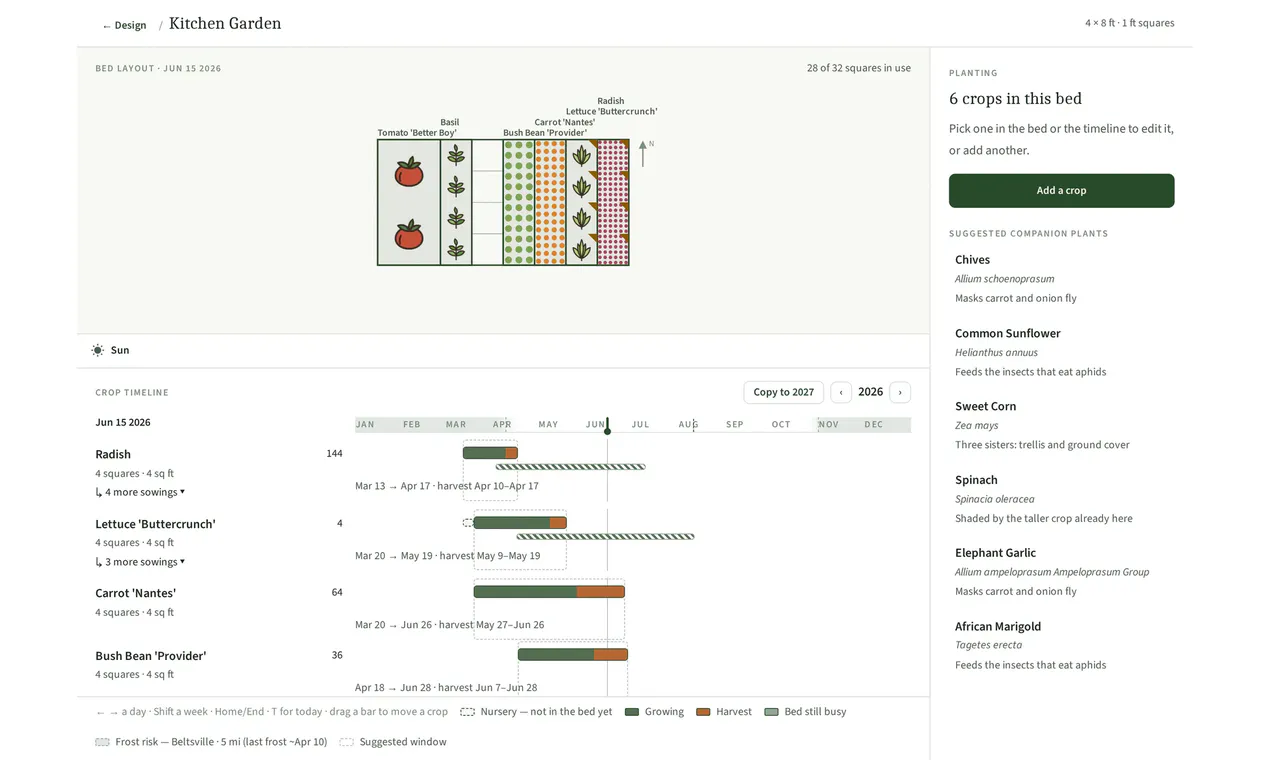Viewport: 1270px width, 760px height.
Task: Choose Common Sunflower from the companion plants
Action: point(1062,352)
